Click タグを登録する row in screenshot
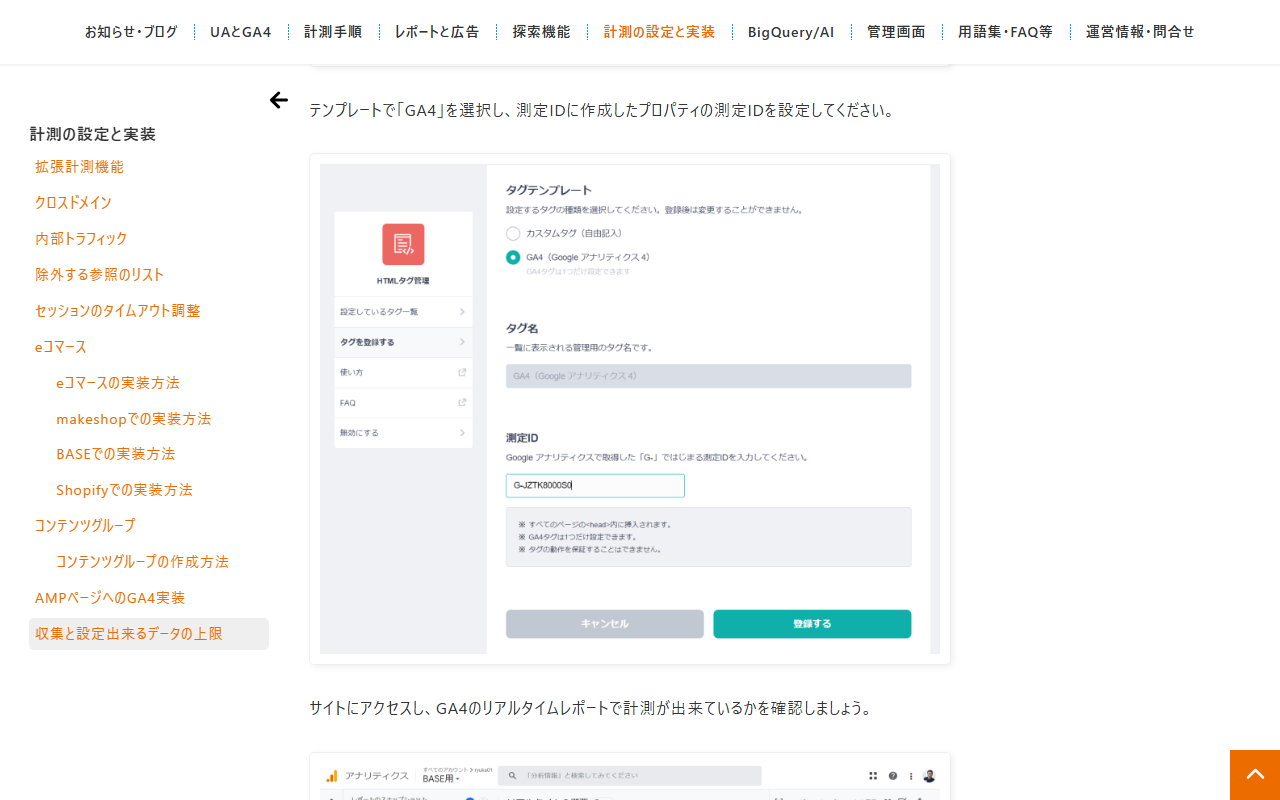 (x=403, y=342)
